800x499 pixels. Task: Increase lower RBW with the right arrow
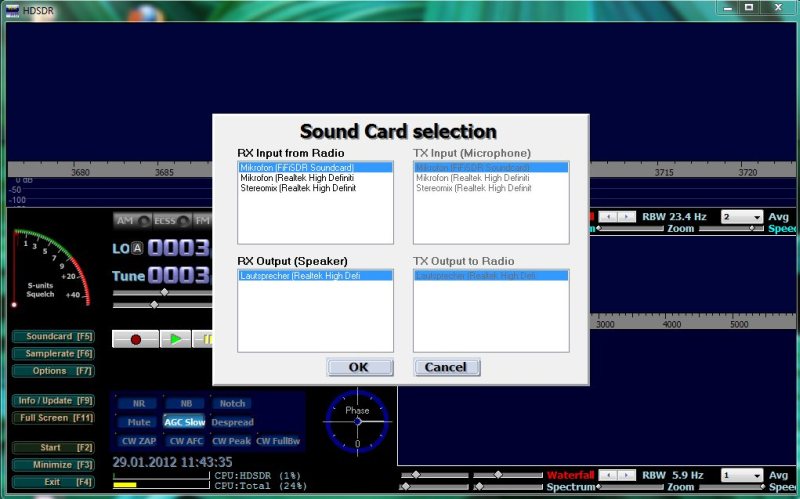click(x=627, y=475)
